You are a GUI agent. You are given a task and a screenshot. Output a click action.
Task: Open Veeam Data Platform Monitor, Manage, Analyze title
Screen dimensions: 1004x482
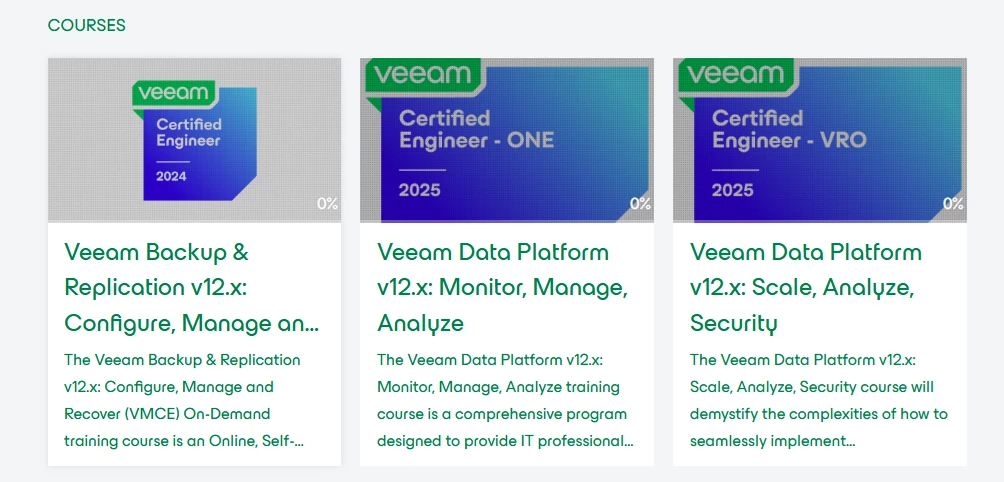tap(503, 287)
